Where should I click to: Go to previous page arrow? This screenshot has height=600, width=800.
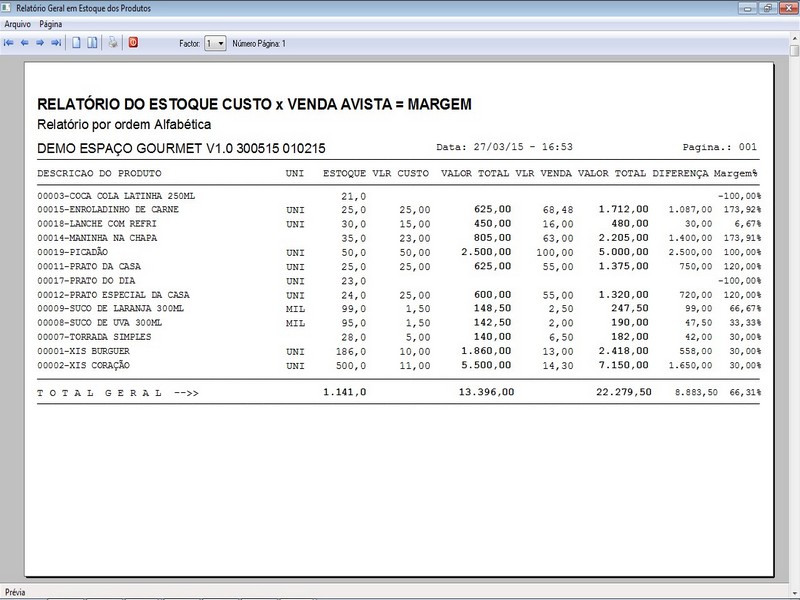click(24, 43)
